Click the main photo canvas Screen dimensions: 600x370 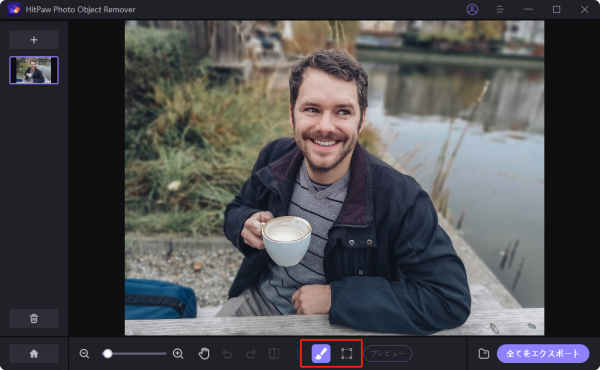pyautogui.click(x=334, y=178)
